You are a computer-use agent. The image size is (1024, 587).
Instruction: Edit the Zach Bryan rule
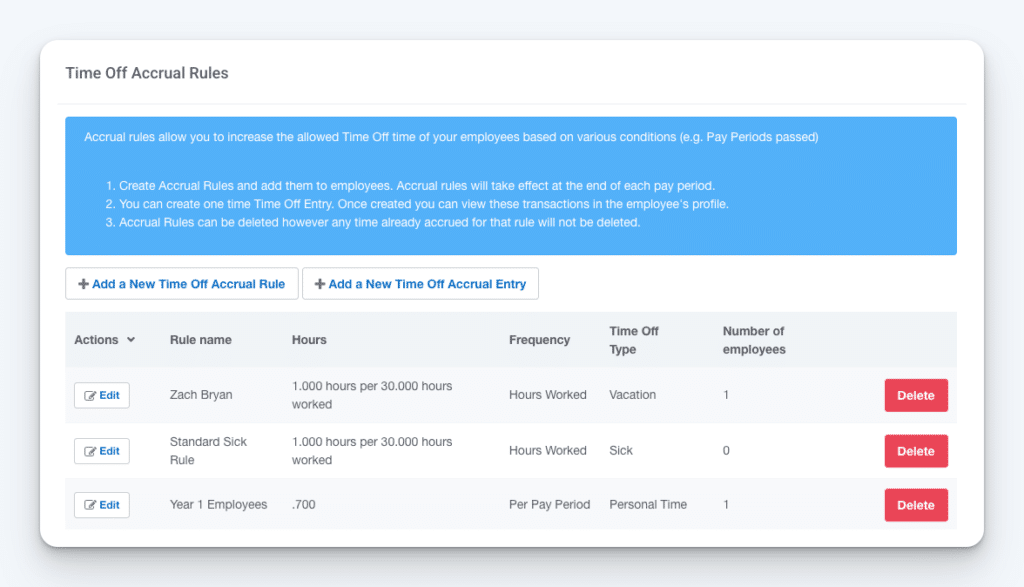[x=102, y=396]
